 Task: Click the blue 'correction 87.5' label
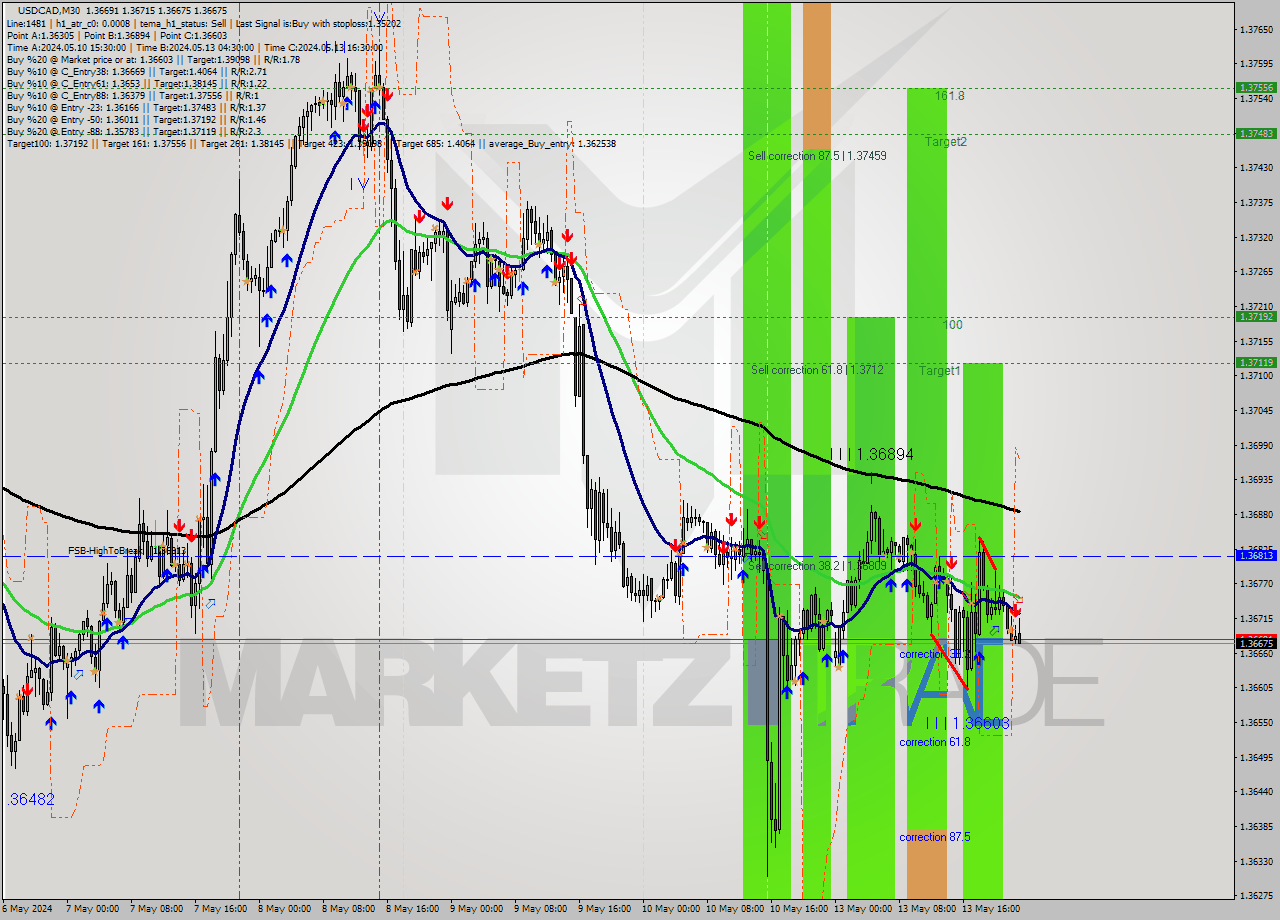coord(935,837)
